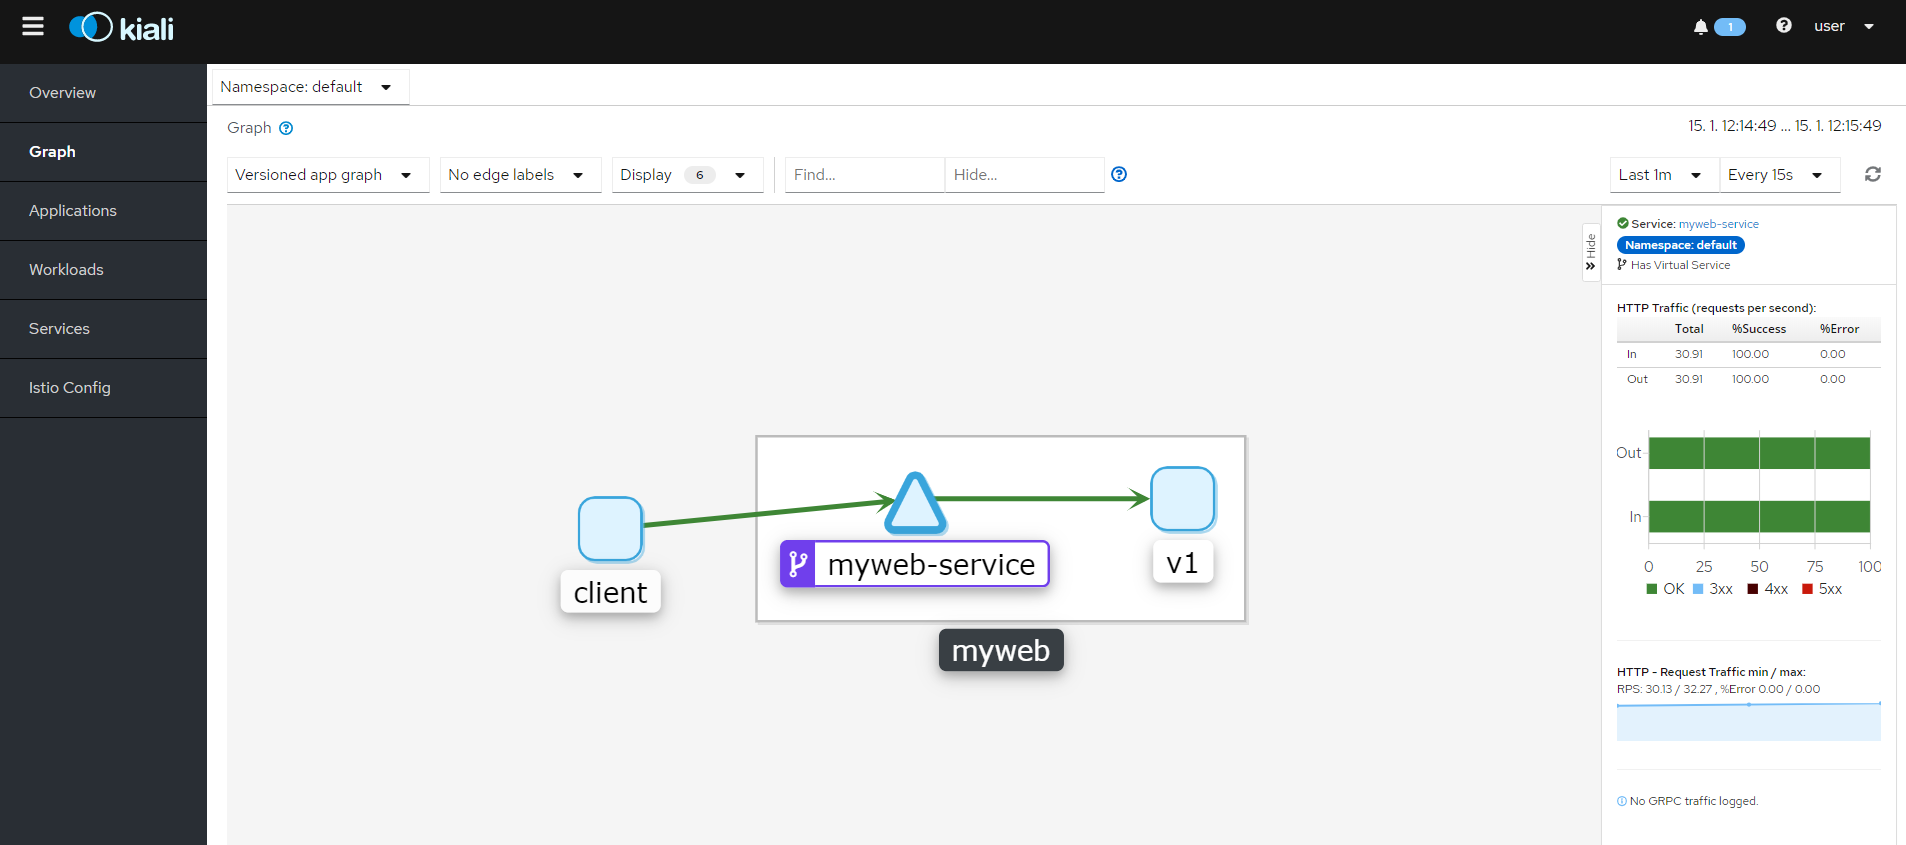Viewport: 1906px width, 845px height.
Task: Collapse the side panel with Hide toggle
Action: point(1590,252)
